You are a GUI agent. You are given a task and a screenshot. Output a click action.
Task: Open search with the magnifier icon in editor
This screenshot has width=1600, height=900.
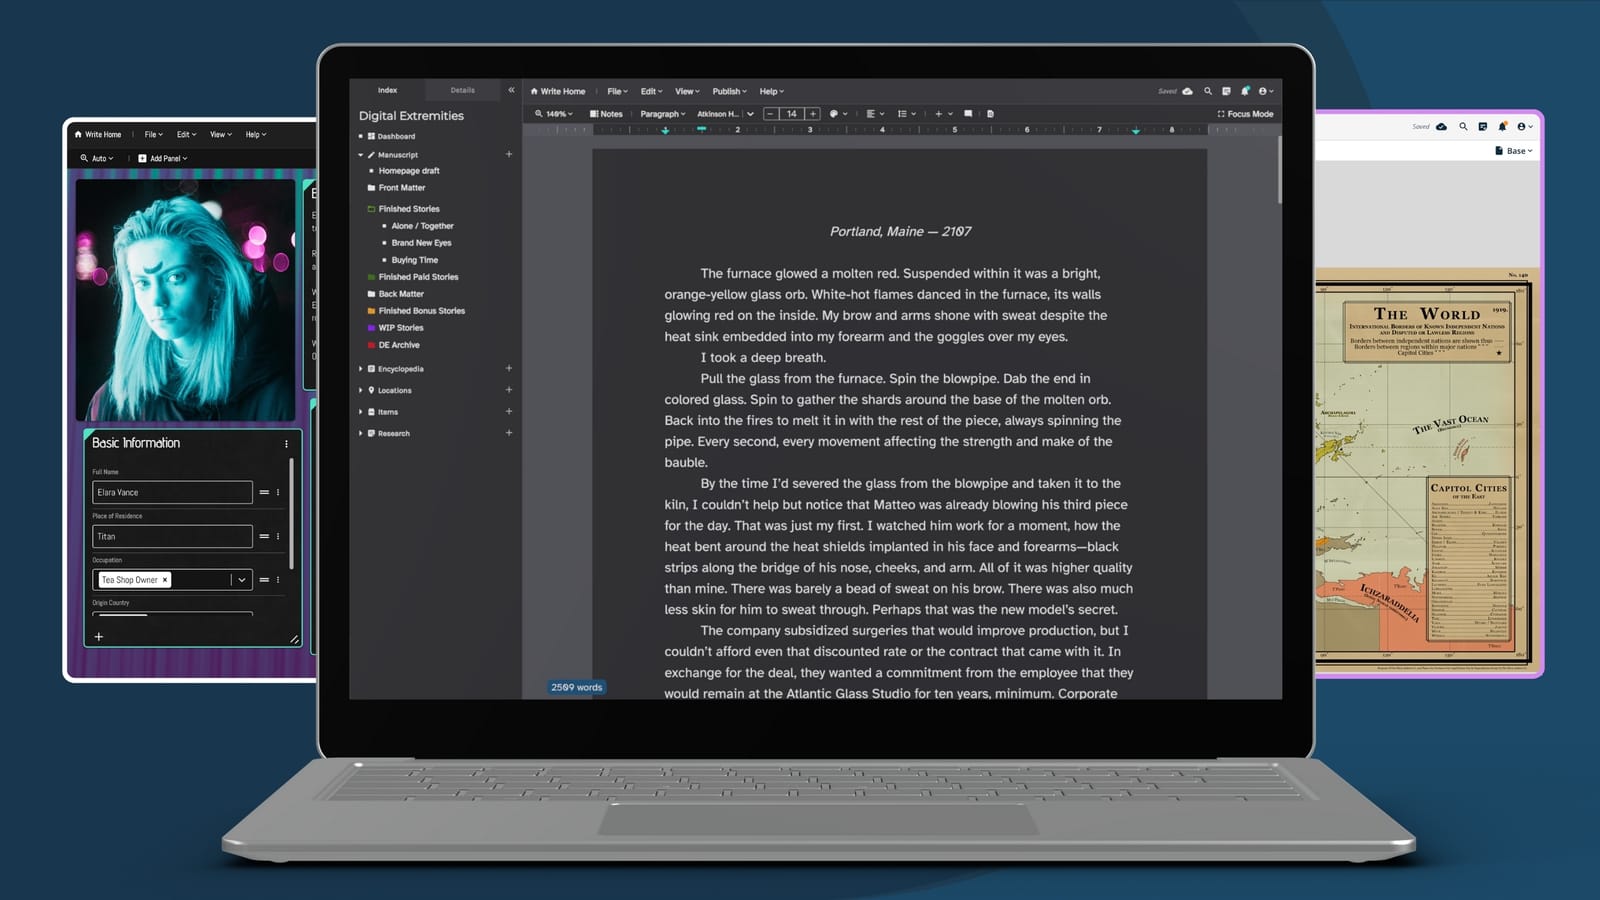tap(1207, 91)
